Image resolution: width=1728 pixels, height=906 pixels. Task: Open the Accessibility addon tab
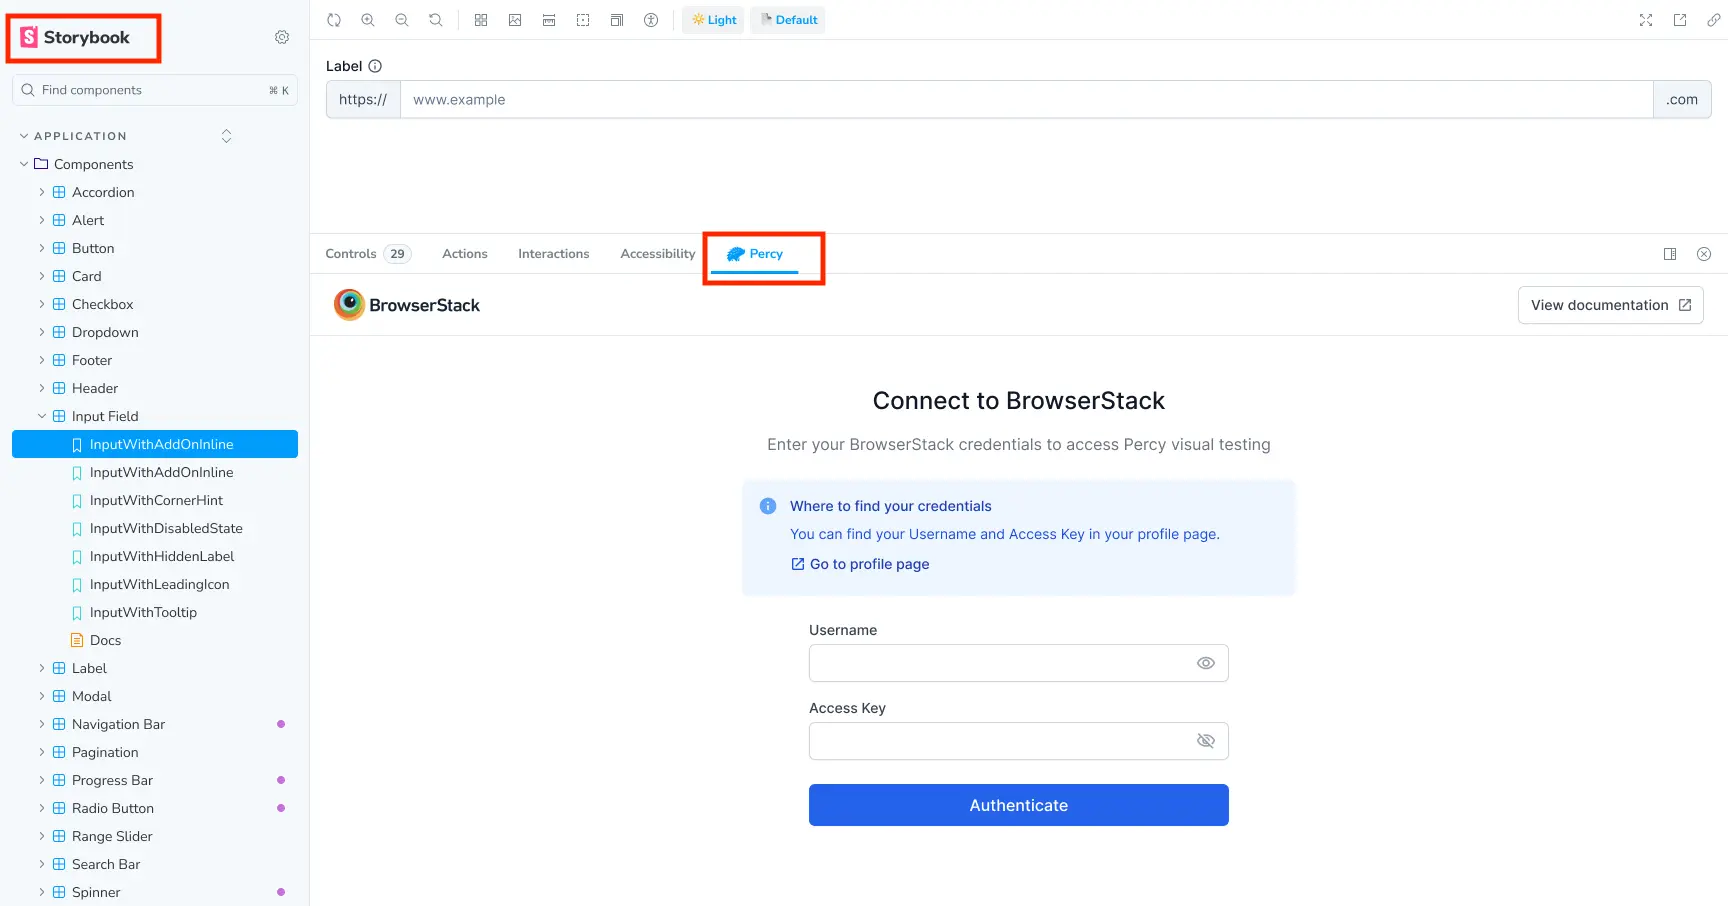click(657, 254)
